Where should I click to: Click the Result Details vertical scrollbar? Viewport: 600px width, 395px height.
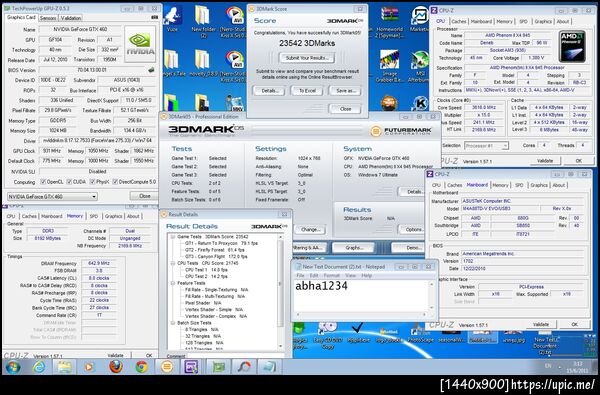coord(281,291)
